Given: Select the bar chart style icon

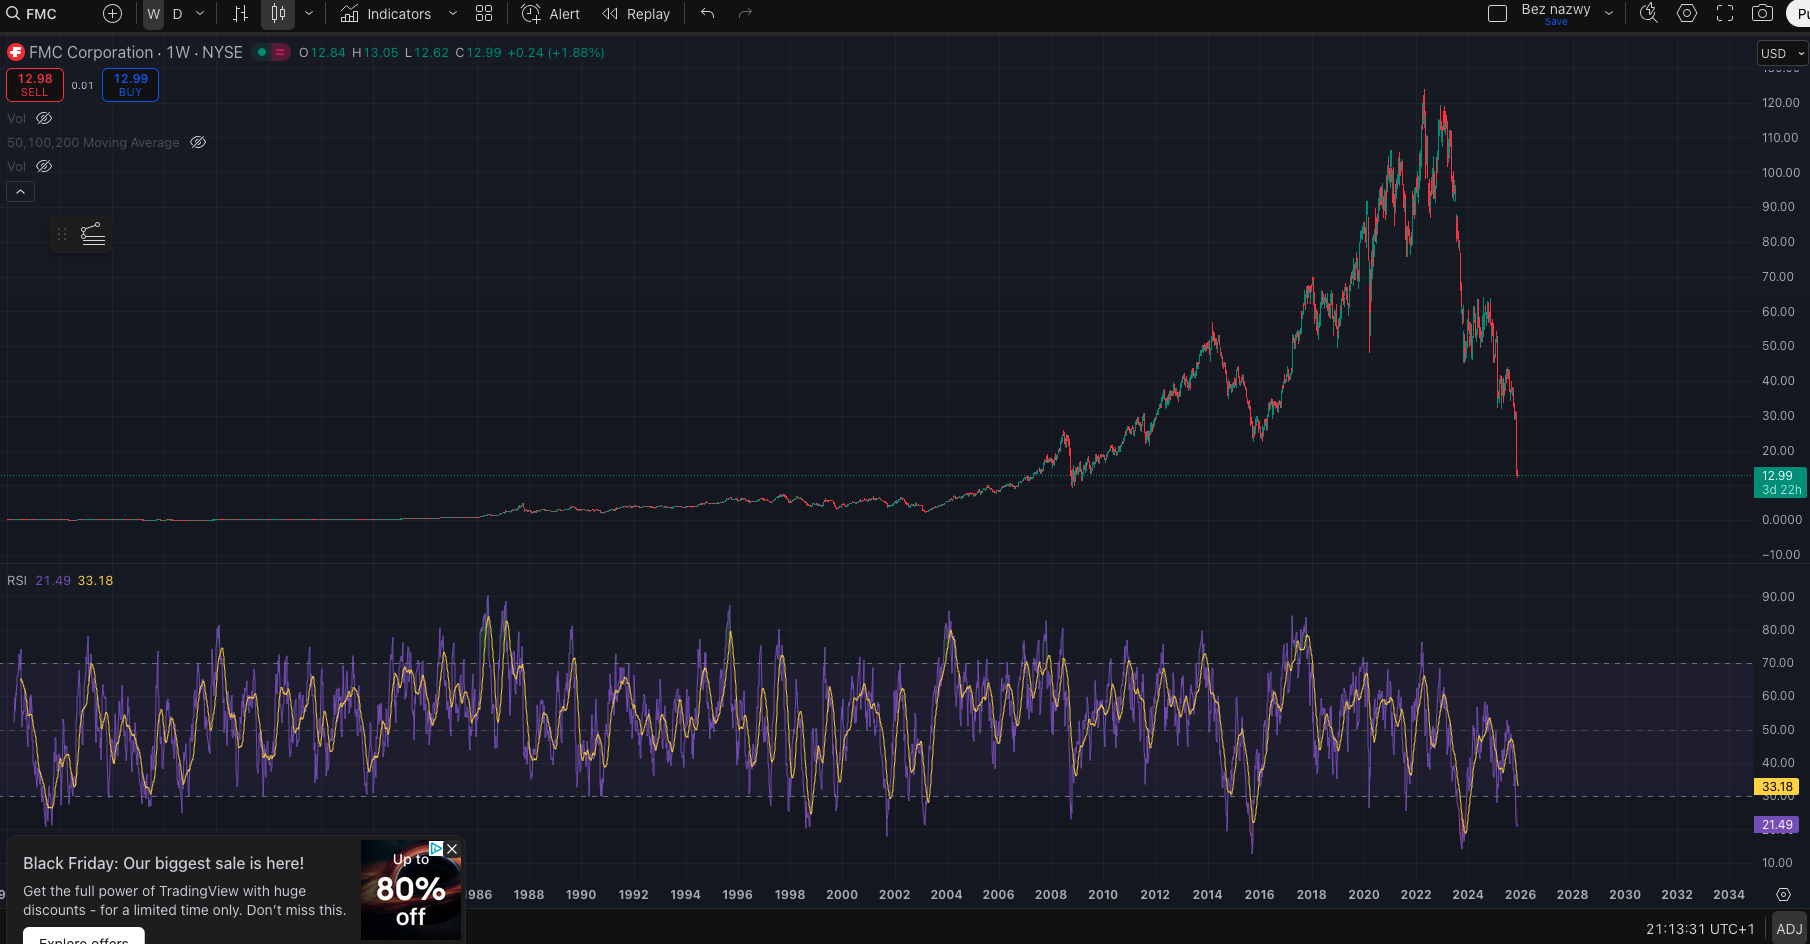Looking at the screenshot, I should (240, 14).
